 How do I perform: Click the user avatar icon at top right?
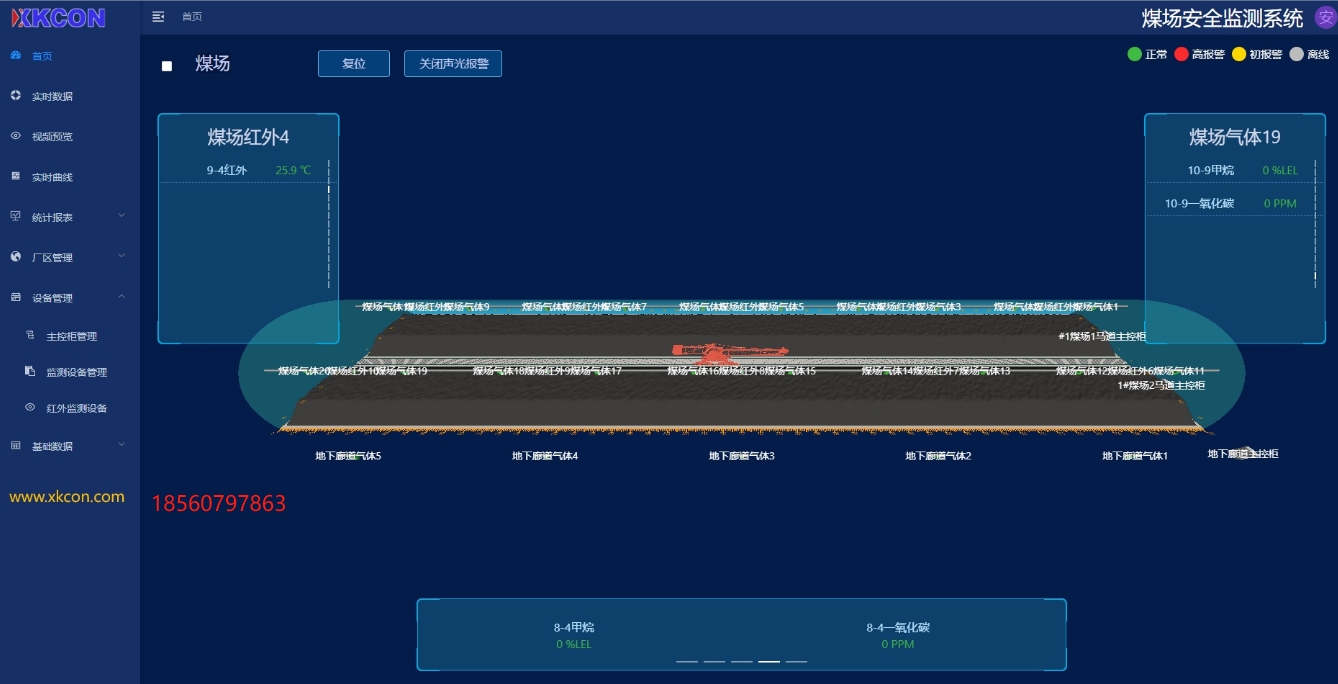coord(1325,17)
